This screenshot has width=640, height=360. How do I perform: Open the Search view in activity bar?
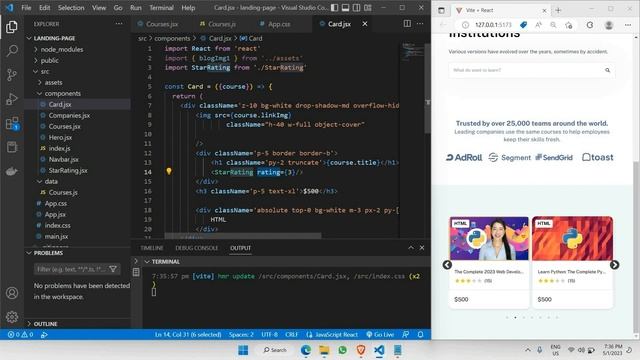12,51
